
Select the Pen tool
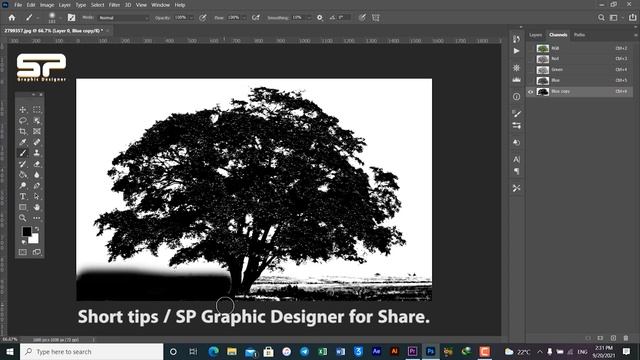(37, 186)
